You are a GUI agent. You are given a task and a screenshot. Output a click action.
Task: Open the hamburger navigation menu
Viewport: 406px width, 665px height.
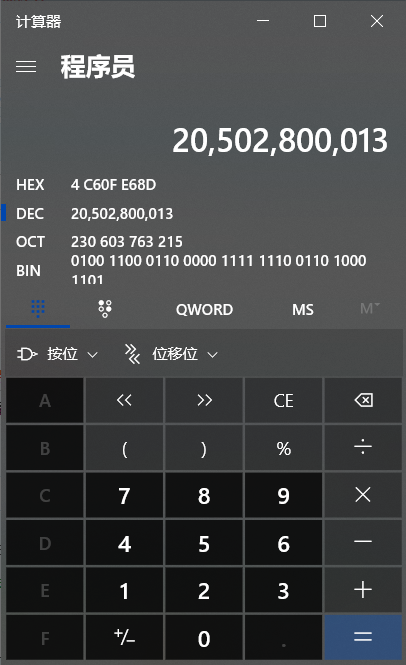click(26, 67)
